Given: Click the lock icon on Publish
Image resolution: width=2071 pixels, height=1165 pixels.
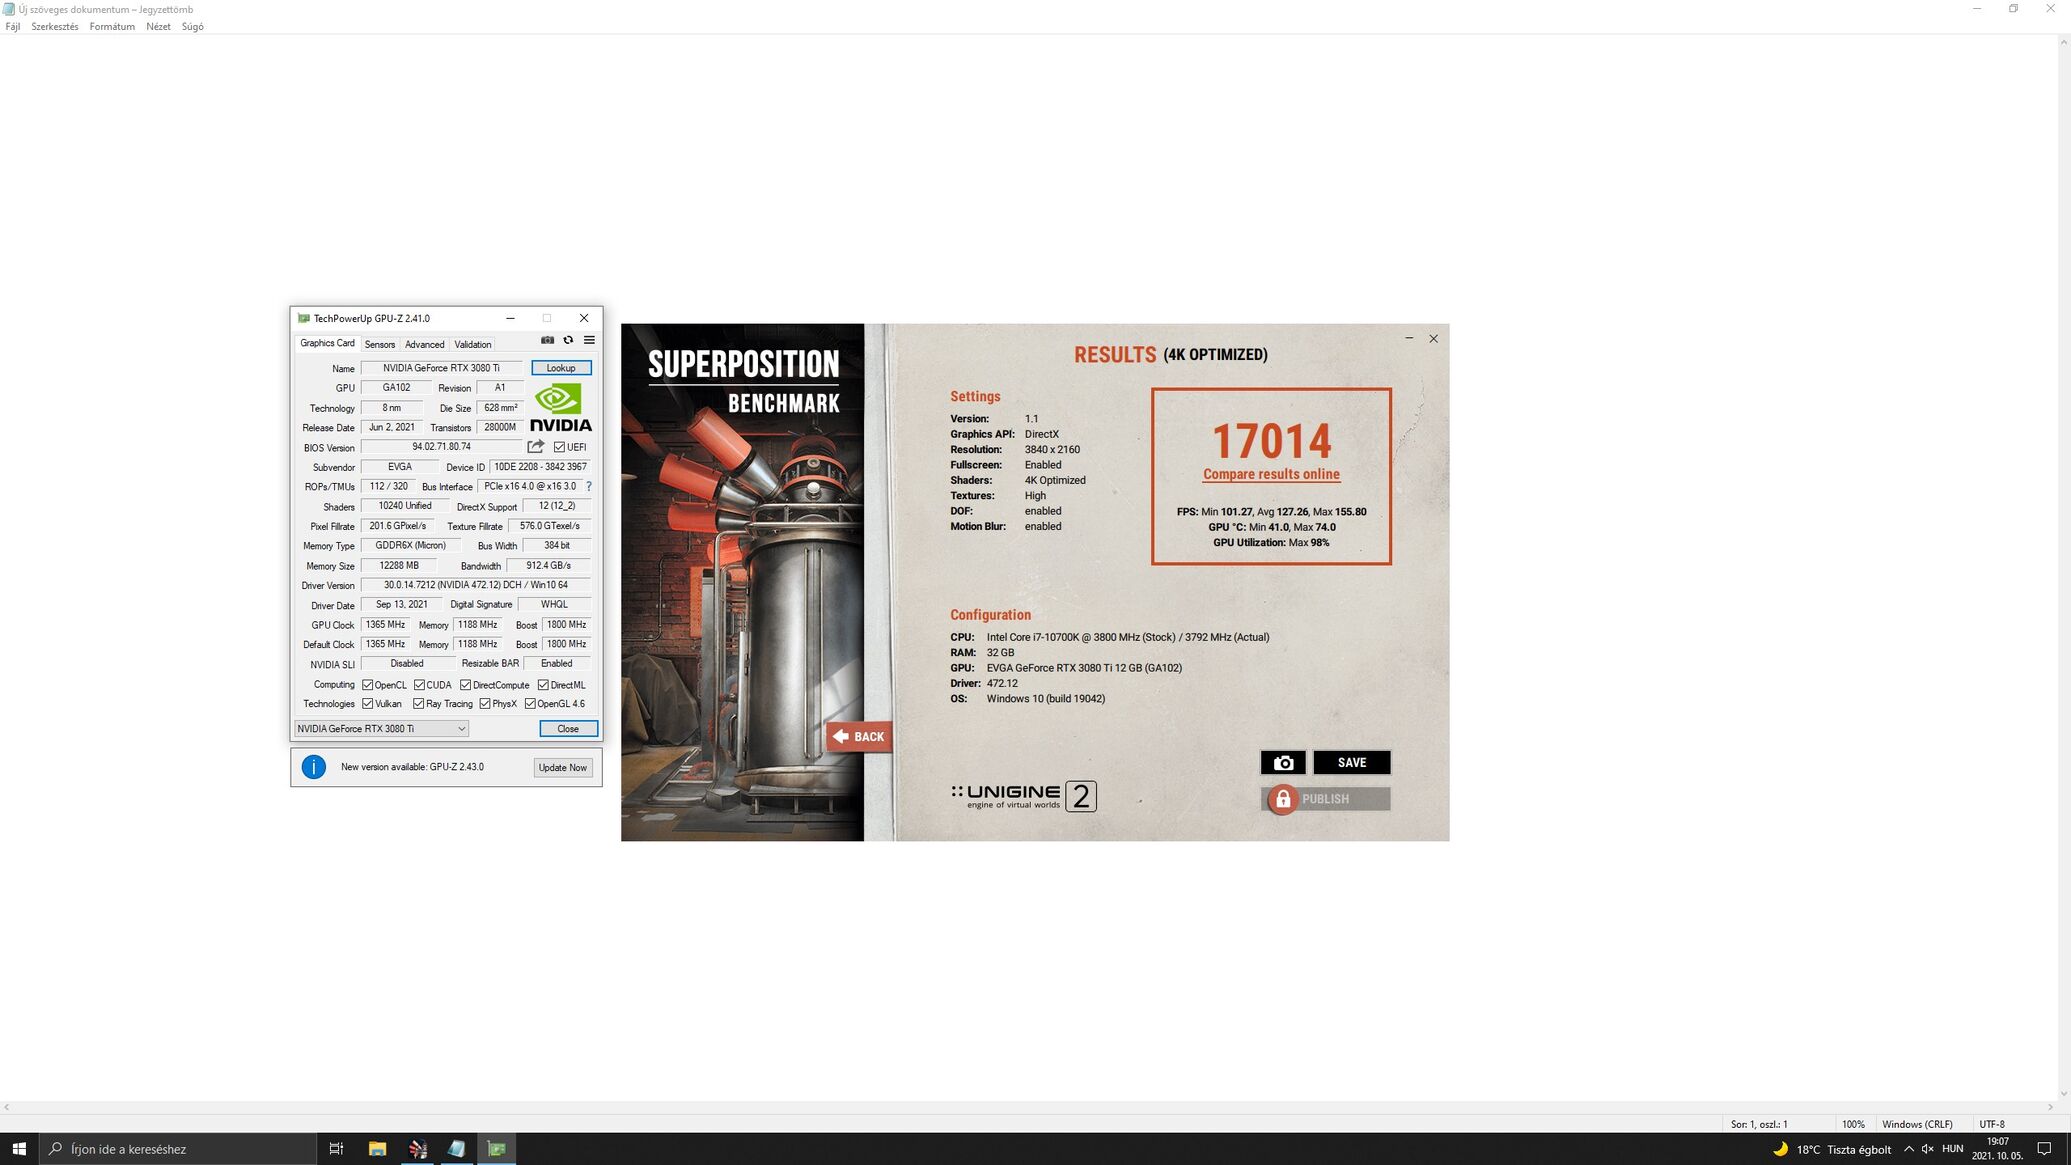Looking at the screenshot, I should 1283,799.
